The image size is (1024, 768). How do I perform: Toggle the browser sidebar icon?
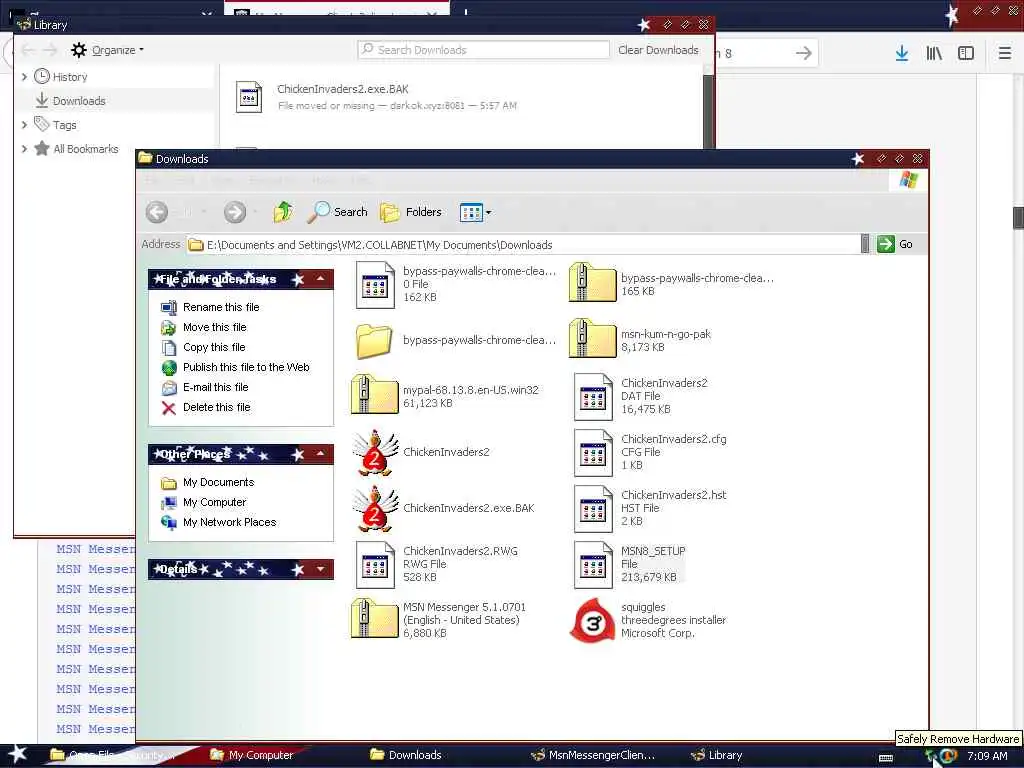click(966, 53)
